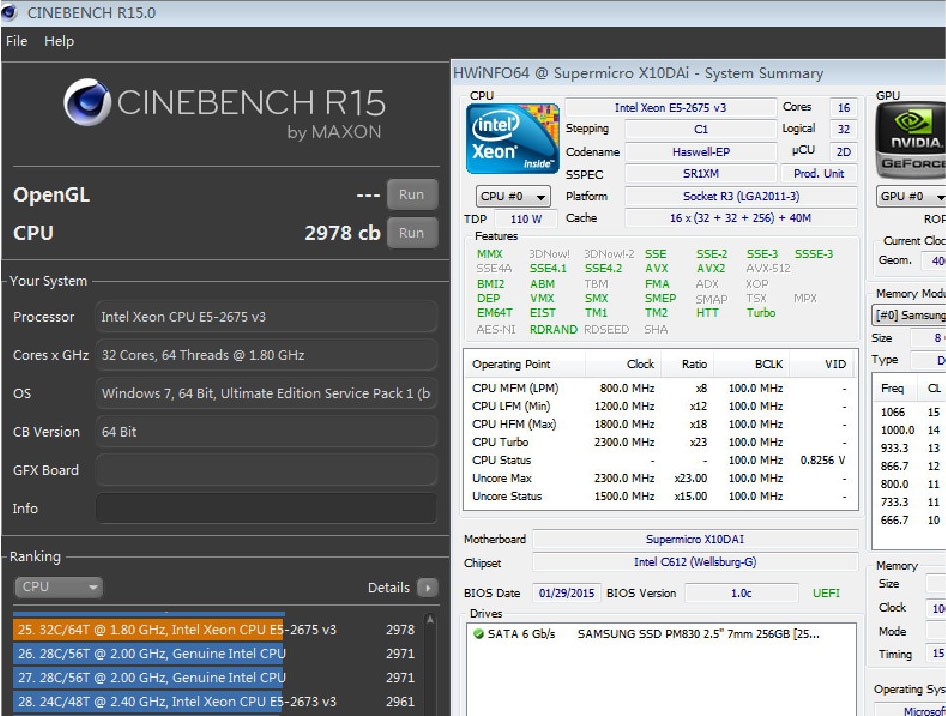
Task: Click the CPU HFM (Max) operating point row
Action: pyautogui.click(x=659, y=424)
